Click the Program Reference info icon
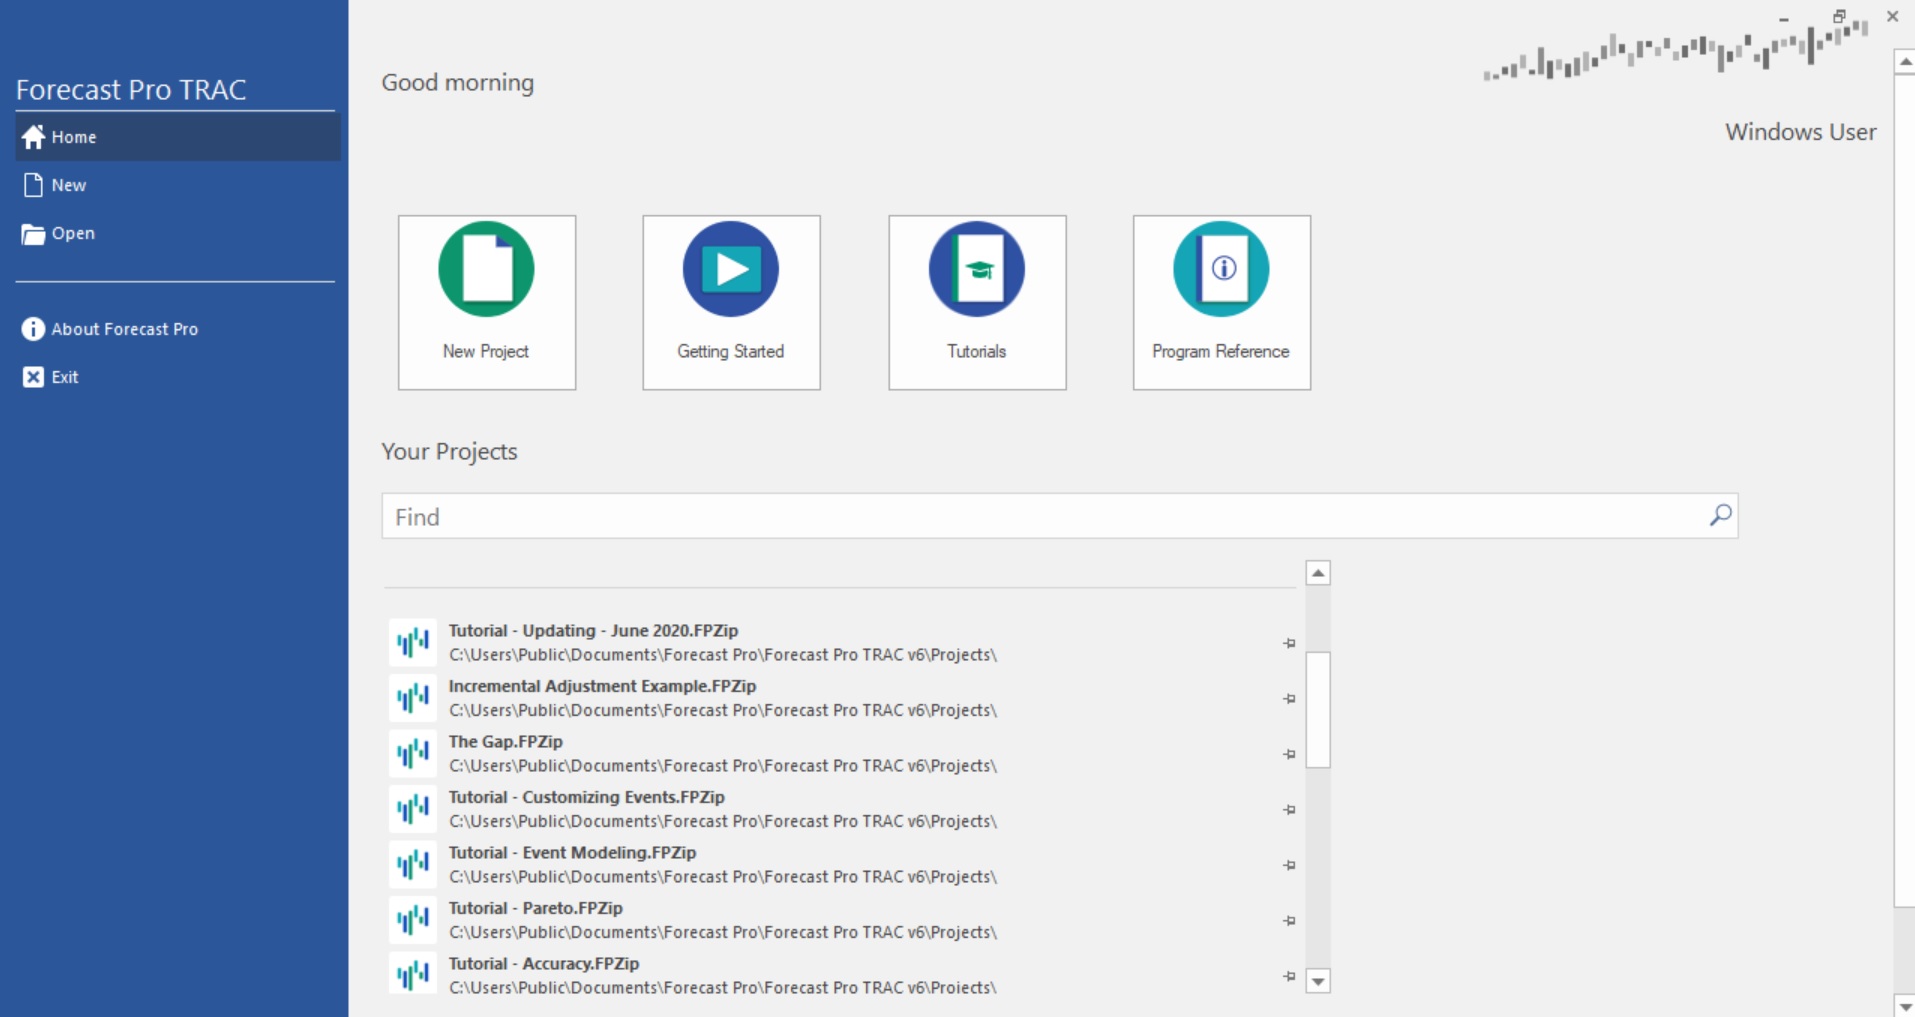1915x1017 pixels. pyautogui.click(x=1221, y=269)
